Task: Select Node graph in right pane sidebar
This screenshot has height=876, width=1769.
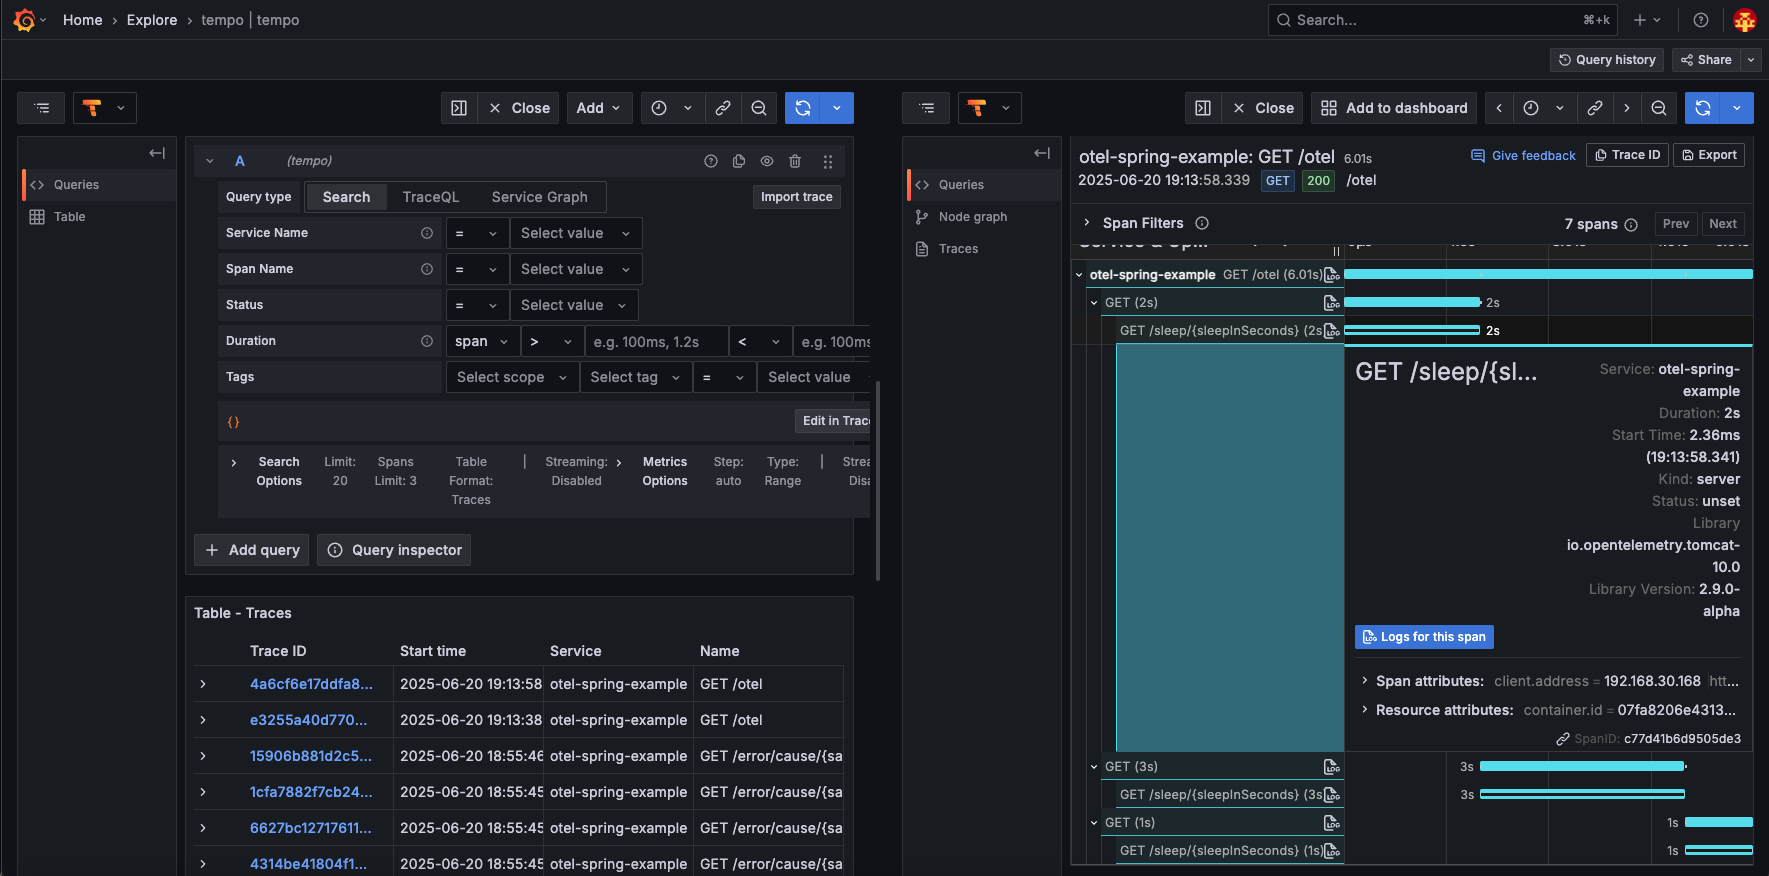Action: coord(984,217)
